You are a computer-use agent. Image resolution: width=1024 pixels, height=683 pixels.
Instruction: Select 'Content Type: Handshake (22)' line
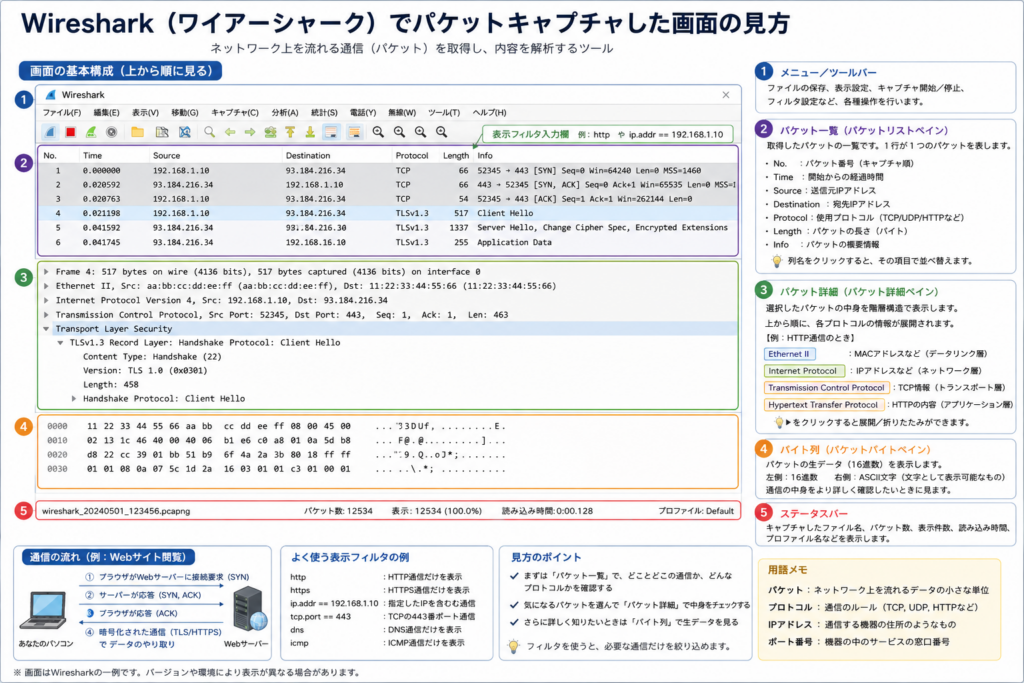(152, 357)
